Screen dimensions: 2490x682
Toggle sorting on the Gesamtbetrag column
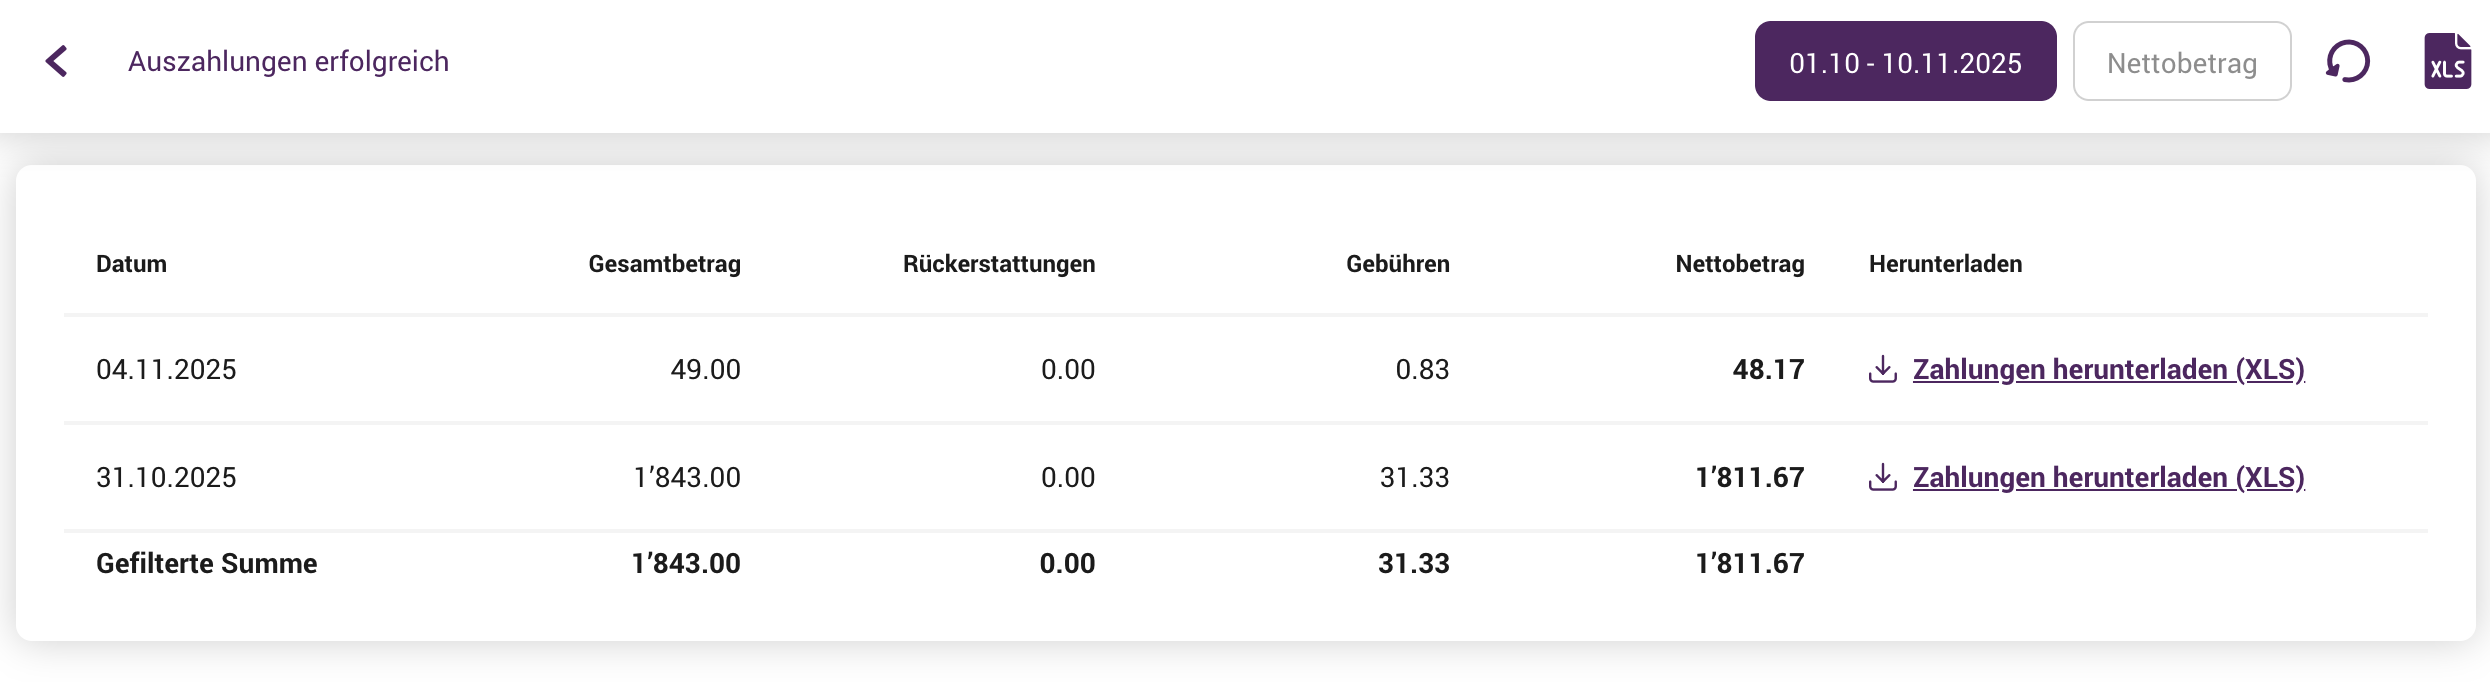coord(664,264)
